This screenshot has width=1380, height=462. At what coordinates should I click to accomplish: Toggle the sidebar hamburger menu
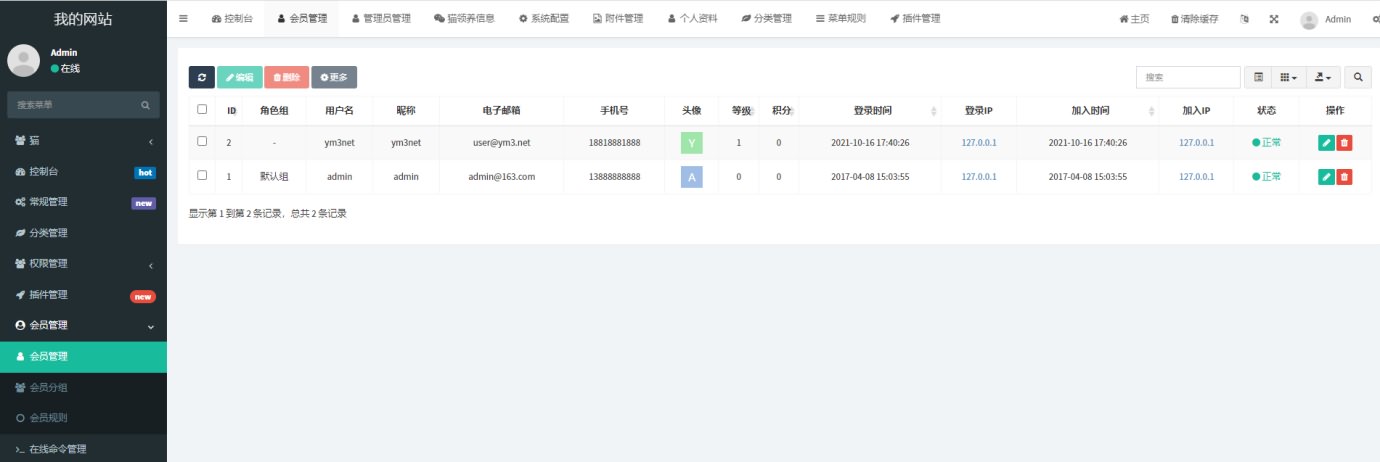[183, 19]
